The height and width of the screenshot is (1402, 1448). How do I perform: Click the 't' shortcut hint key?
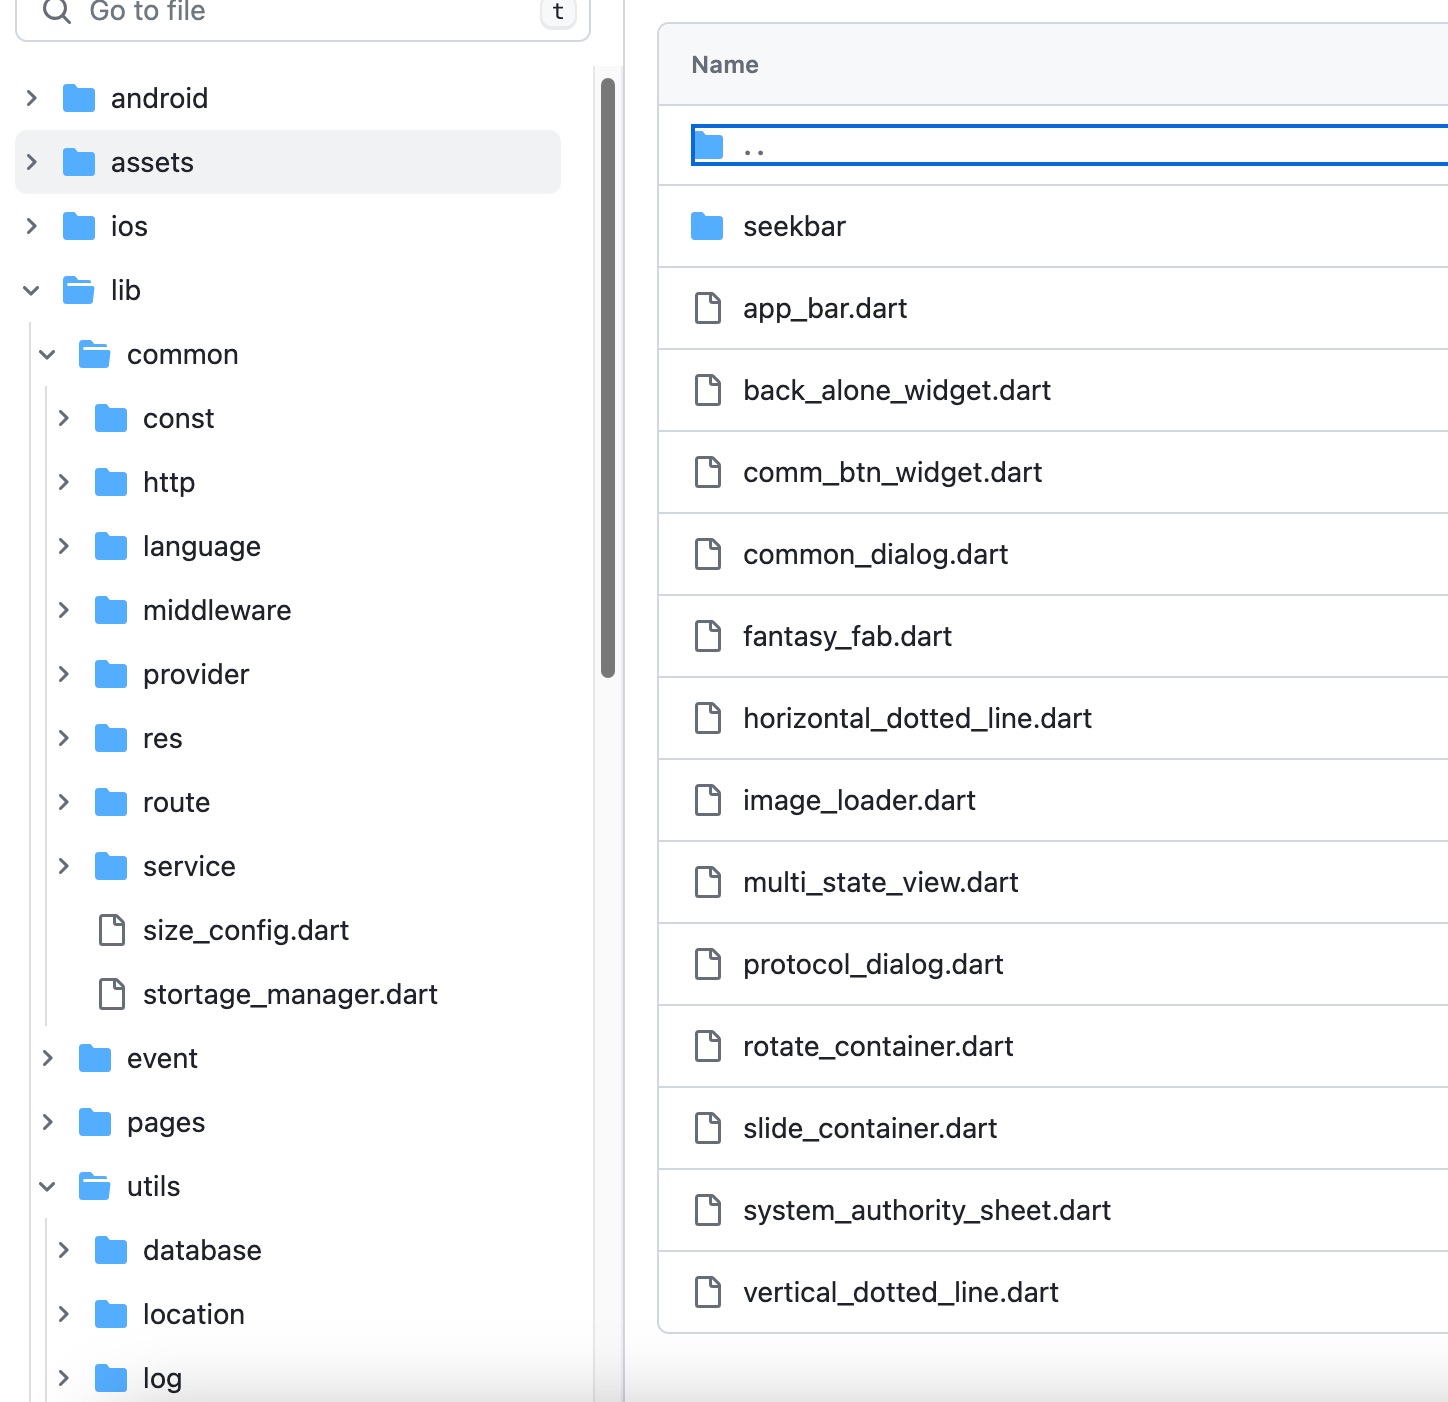[x=558, y=12]
